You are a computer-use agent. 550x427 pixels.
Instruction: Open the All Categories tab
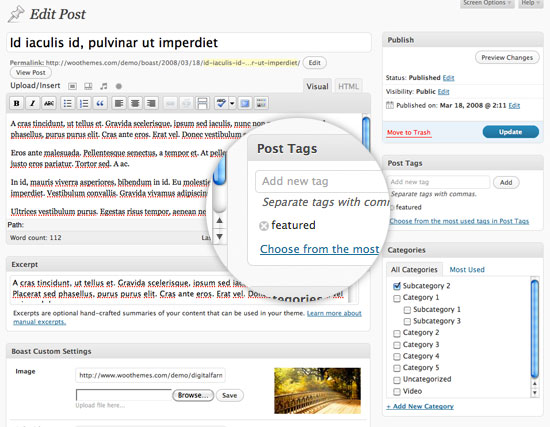(x=414, y=269)
